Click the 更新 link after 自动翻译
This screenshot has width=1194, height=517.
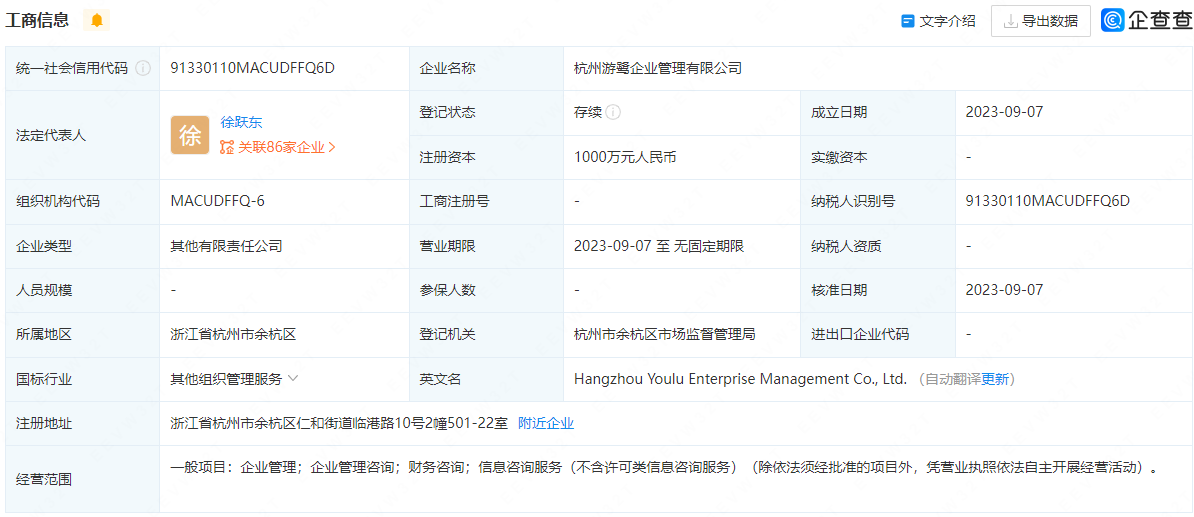click(994, 378)
